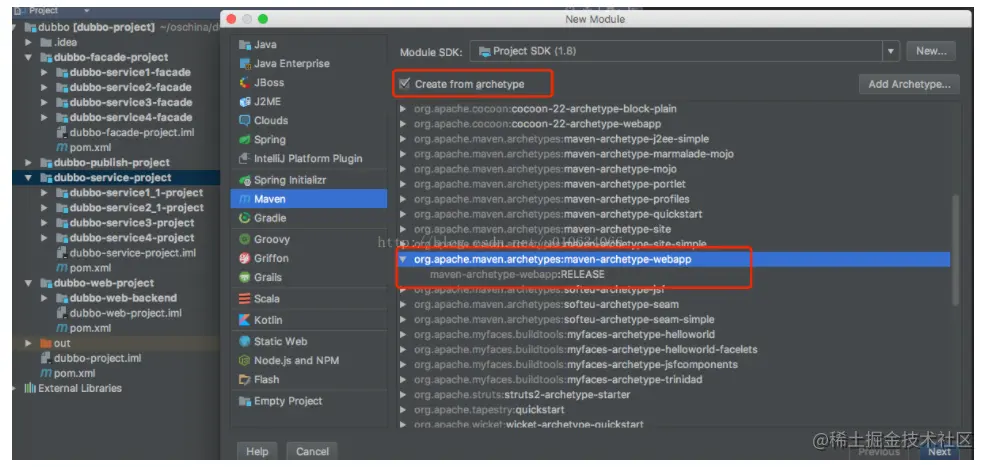The height and width of the screenshot is (467, 990).
Task: Click the J2ME icon
Action: coord(244,102)
